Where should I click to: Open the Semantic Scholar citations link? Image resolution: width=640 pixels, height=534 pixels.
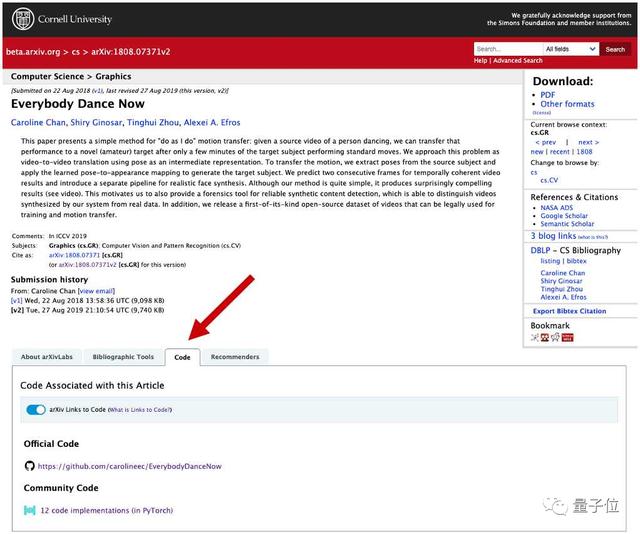click(x=567, y=224)
